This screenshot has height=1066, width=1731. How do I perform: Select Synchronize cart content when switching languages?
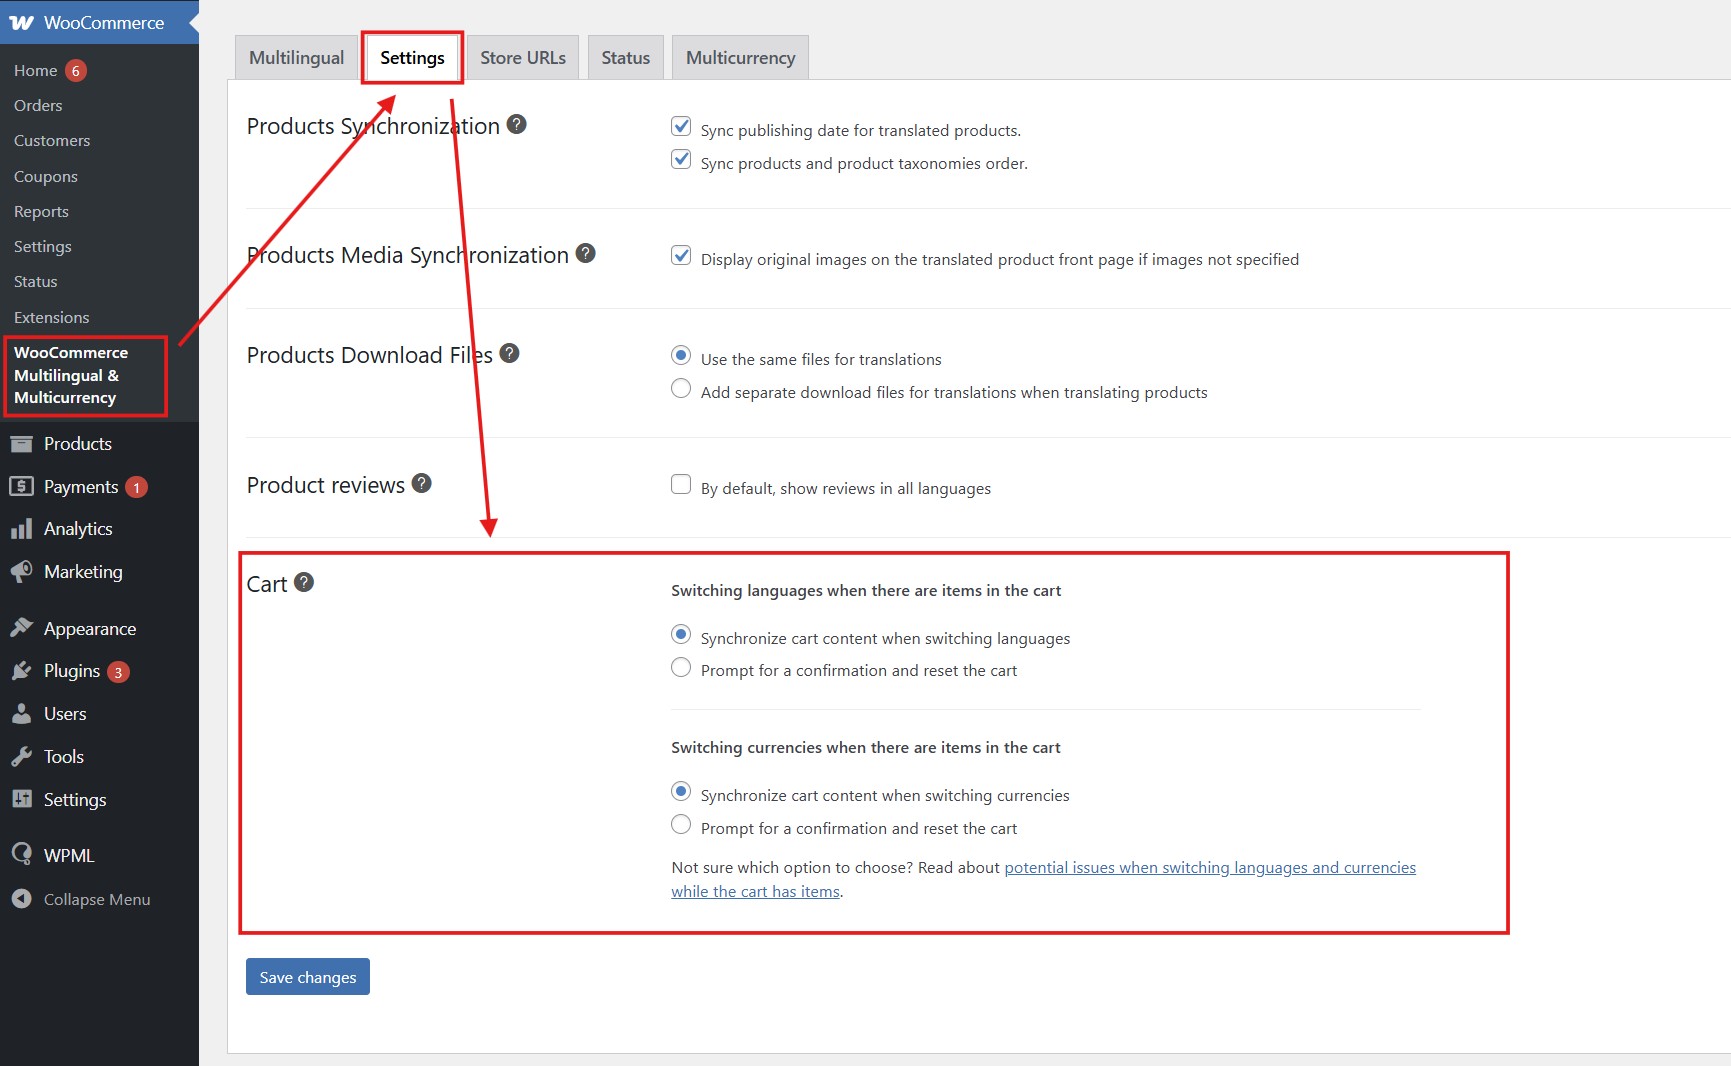(681, 634)
